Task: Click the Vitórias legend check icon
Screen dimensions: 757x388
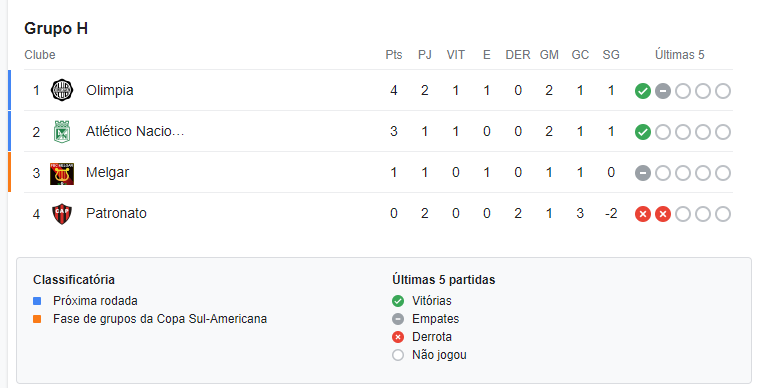Action: click(398, 301)
